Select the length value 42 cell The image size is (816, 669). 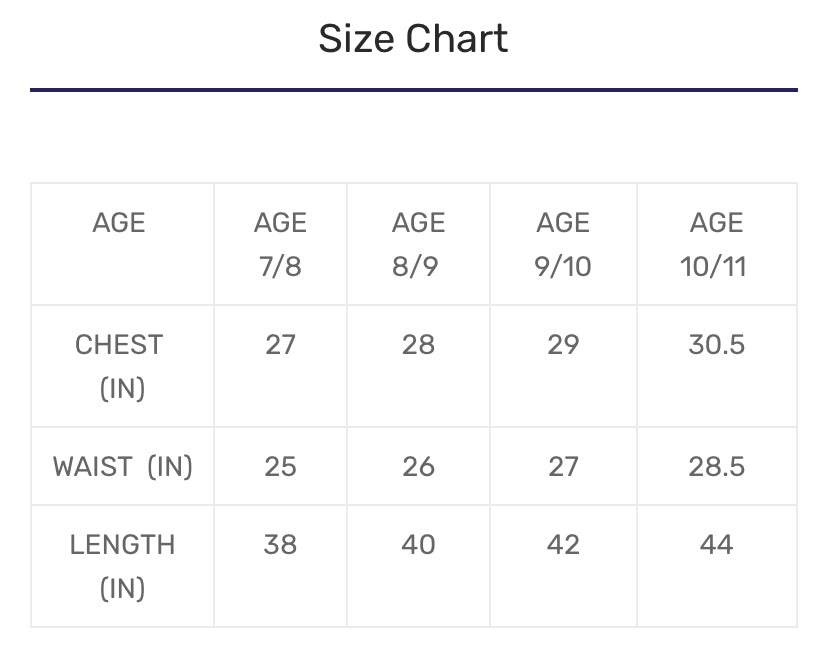click(x=563, y=545)
